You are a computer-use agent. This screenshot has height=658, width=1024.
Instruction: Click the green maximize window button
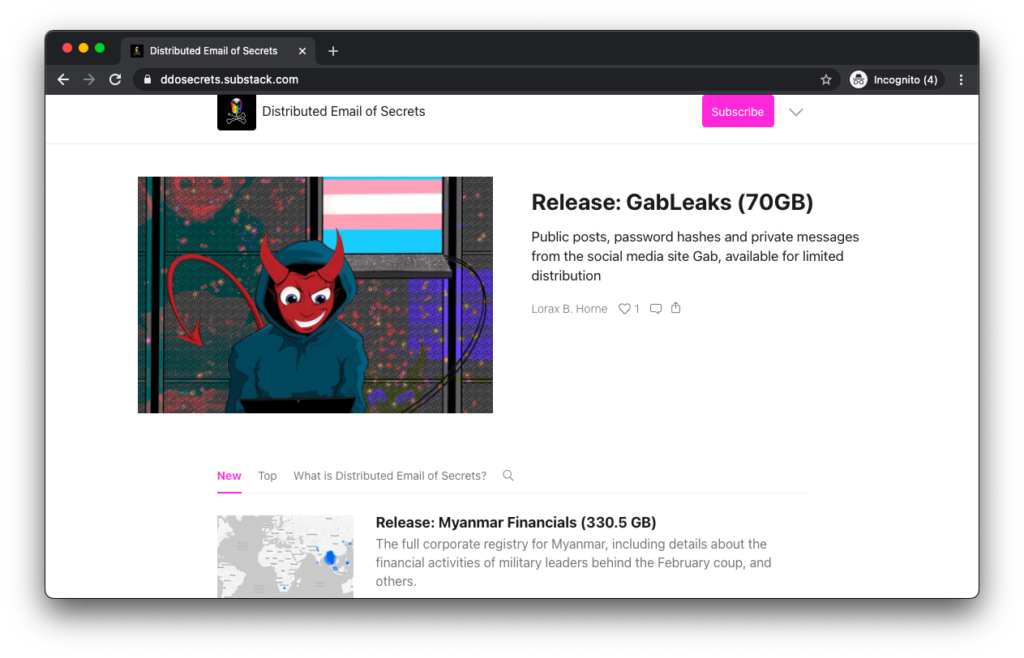click(x=100, y=48)
